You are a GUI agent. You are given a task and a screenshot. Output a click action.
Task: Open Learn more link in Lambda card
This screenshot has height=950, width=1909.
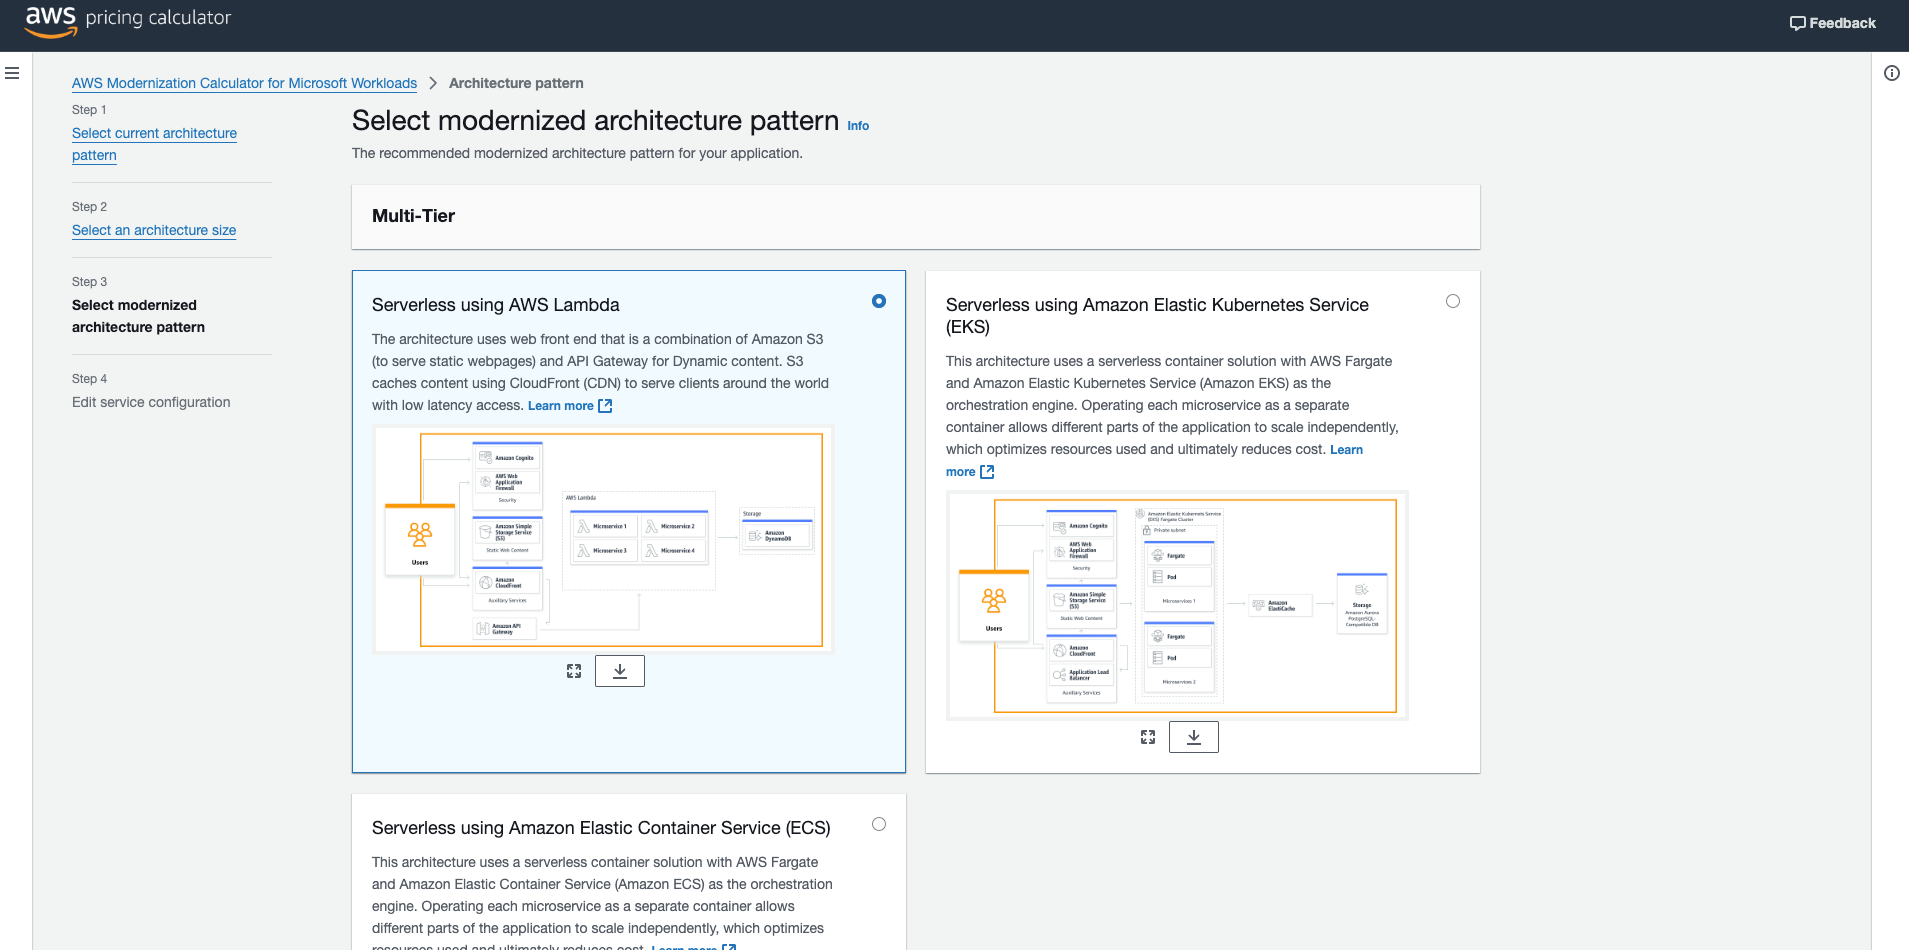click(569, 406)
